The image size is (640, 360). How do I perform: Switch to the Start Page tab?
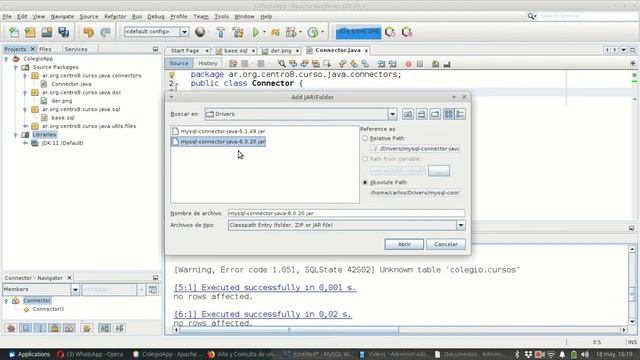[185, 51]
